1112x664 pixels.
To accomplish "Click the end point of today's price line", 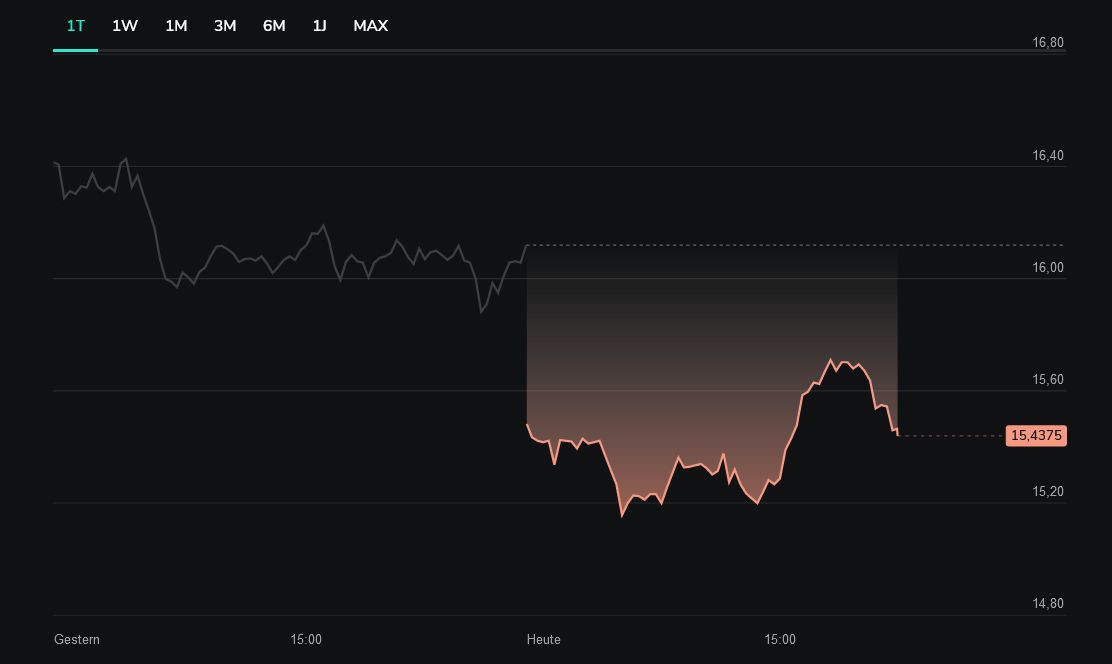I will click(x=898, y=435).
